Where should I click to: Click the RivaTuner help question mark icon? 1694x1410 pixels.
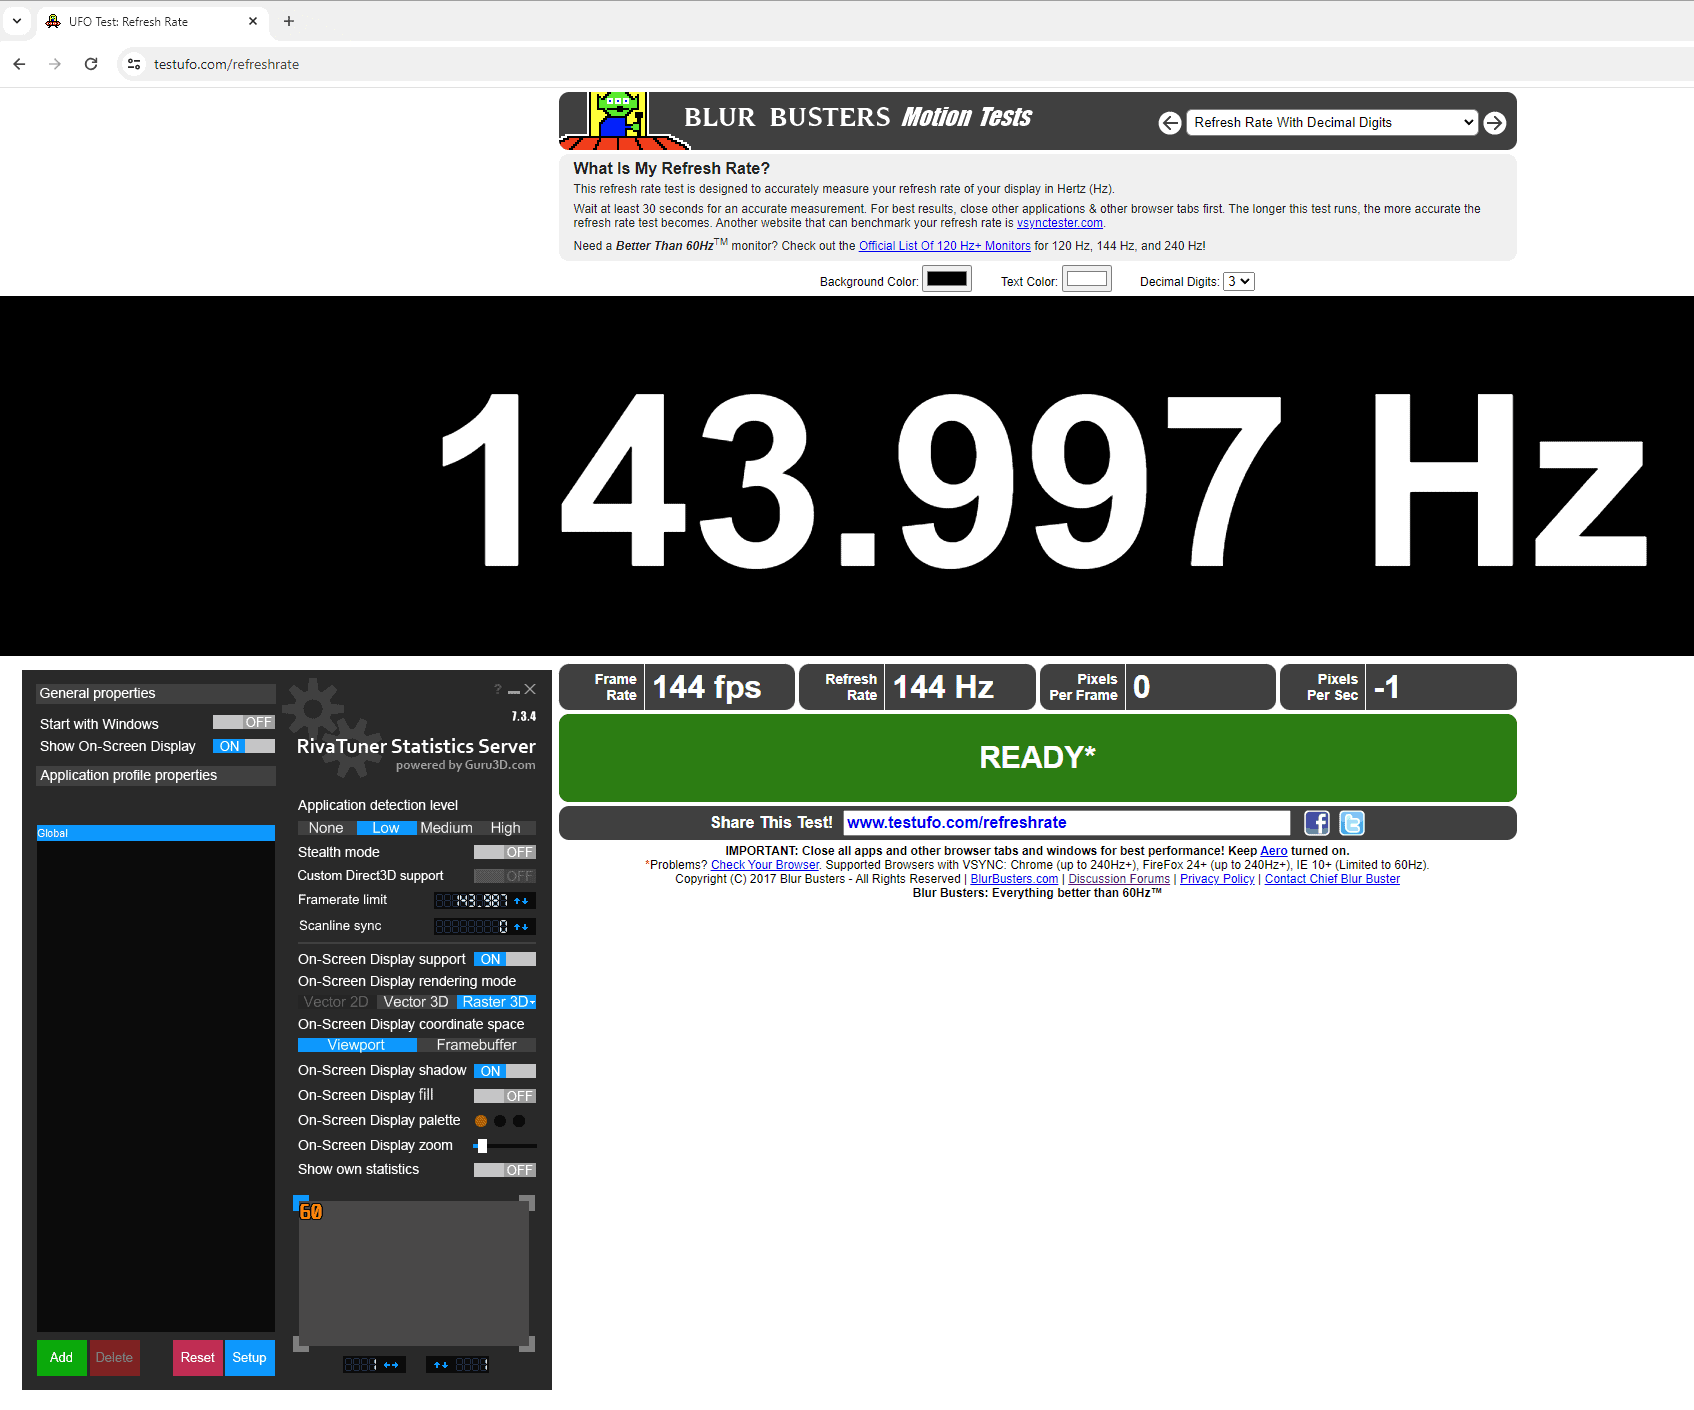(497, 689)
